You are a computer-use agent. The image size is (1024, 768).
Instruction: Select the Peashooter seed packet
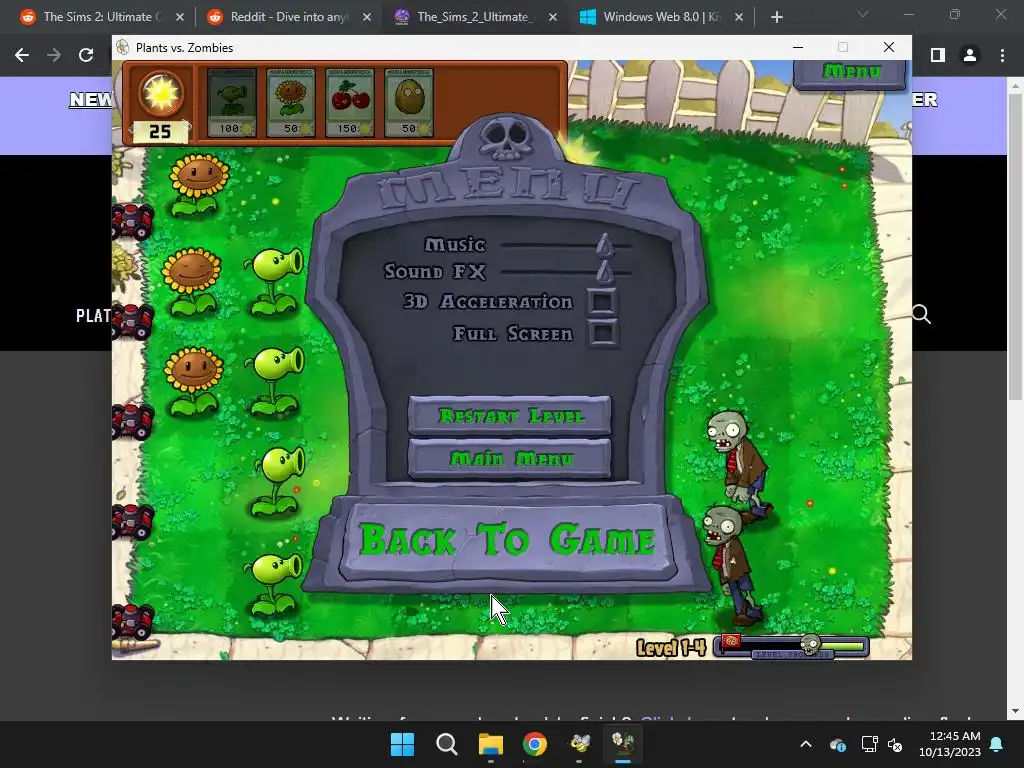coord(232,103)
